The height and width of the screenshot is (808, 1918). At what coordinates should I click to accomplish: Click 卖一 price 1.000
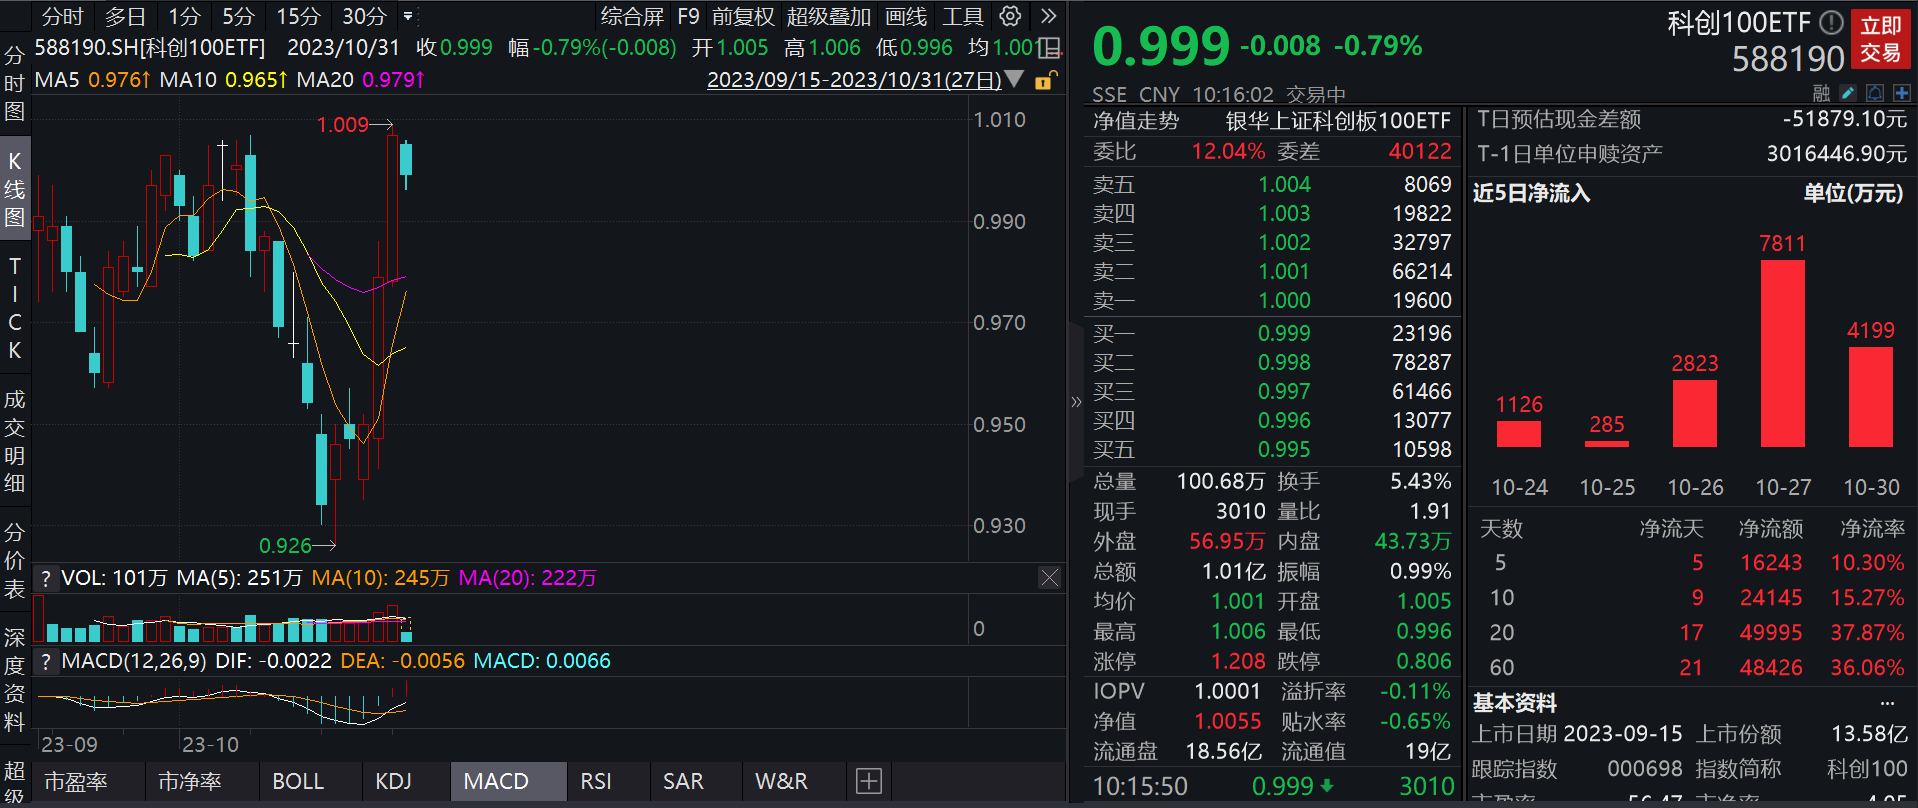click(x=1284, y=300)
